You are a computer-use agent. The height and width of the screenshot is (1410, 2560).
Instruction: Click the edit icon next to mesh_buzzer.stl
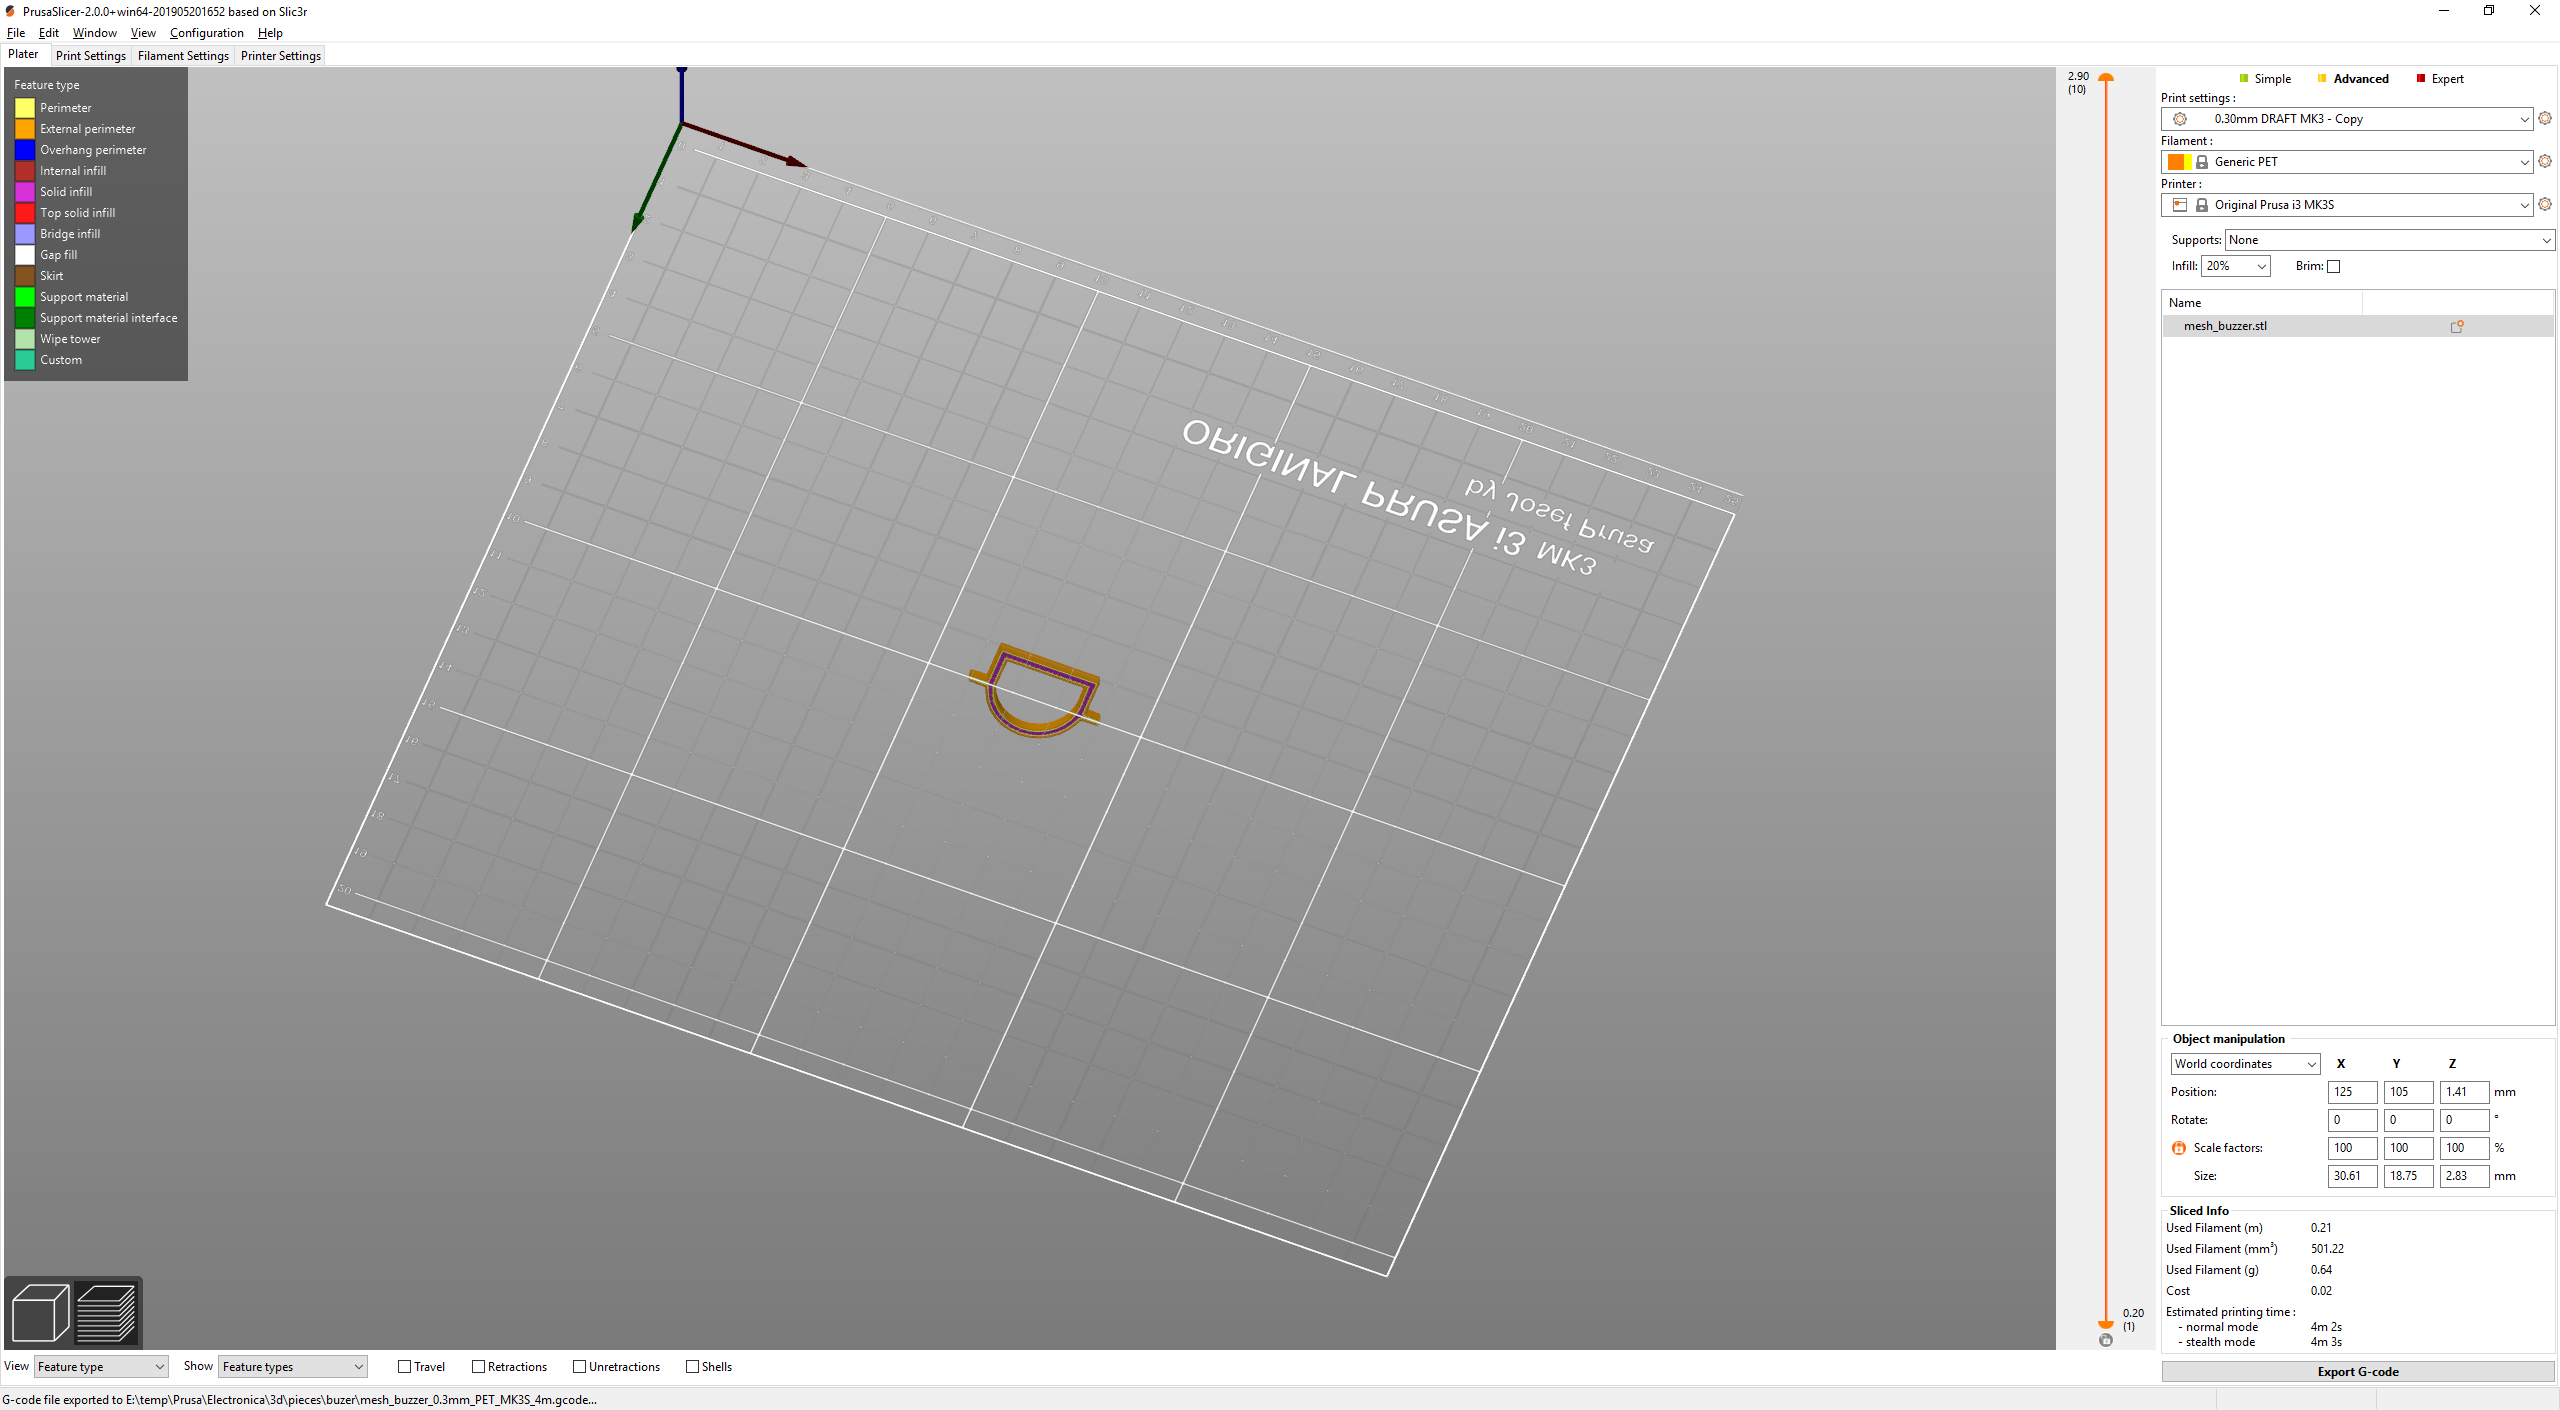tap(2456, 326)
